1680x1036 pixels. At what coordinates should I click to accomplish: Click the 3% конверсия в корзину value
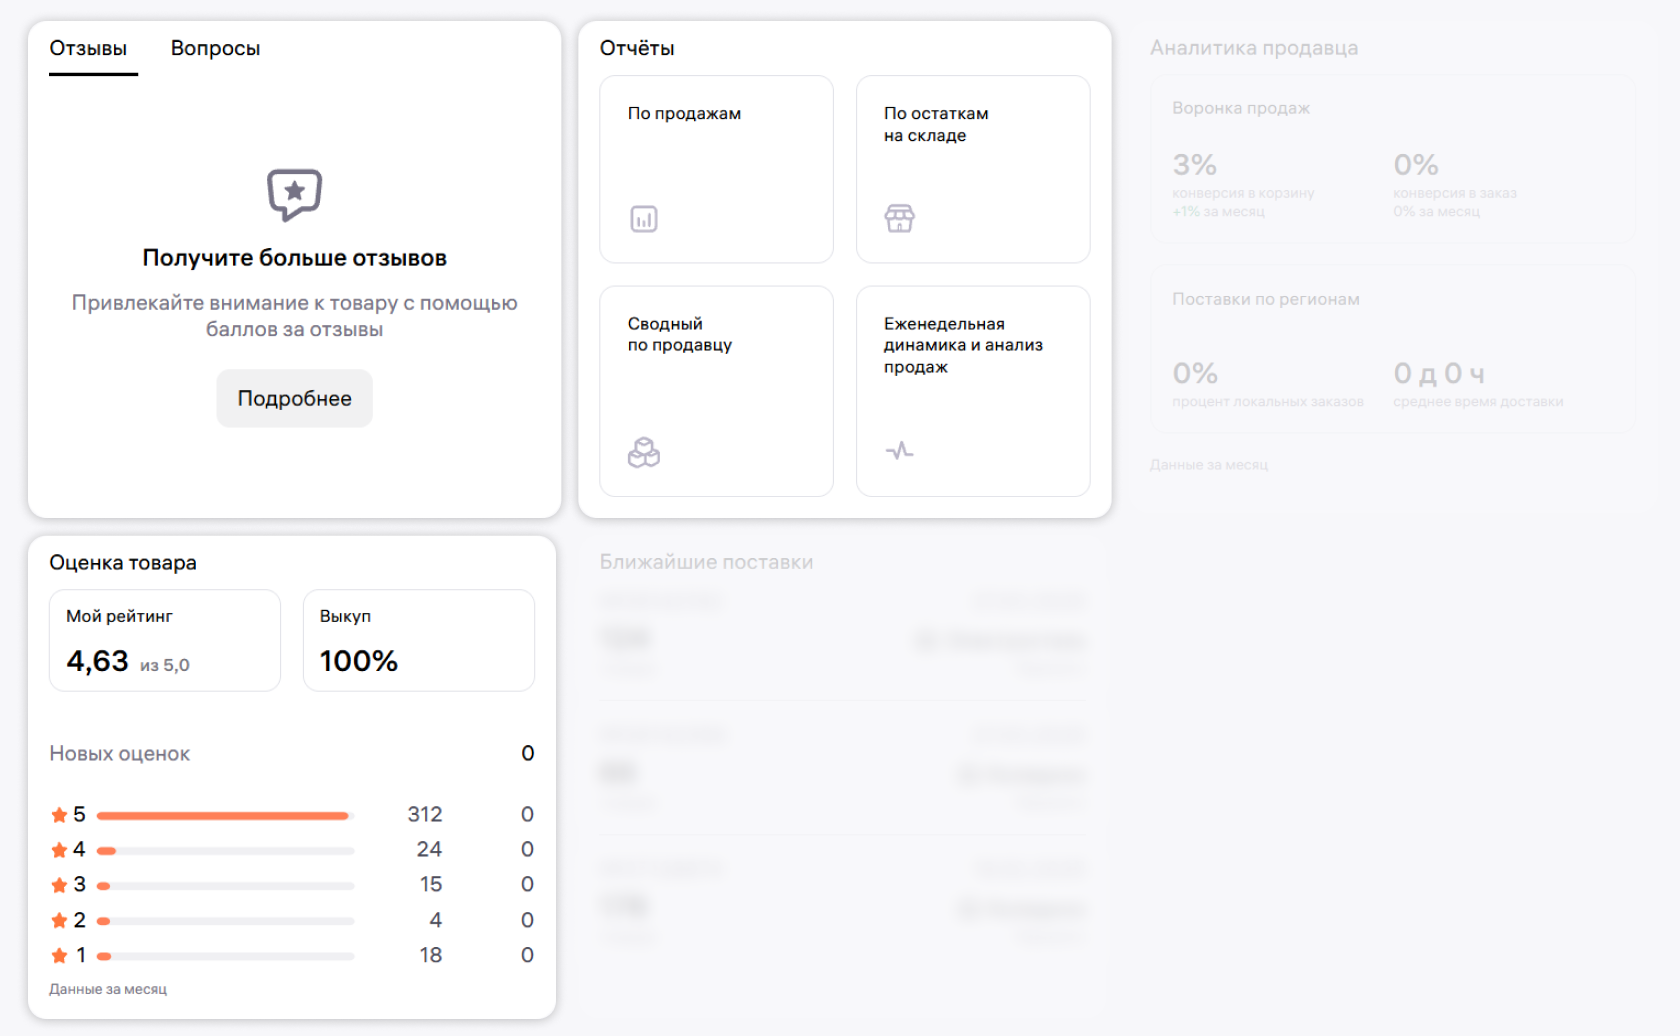click(x=1195, y=164)
